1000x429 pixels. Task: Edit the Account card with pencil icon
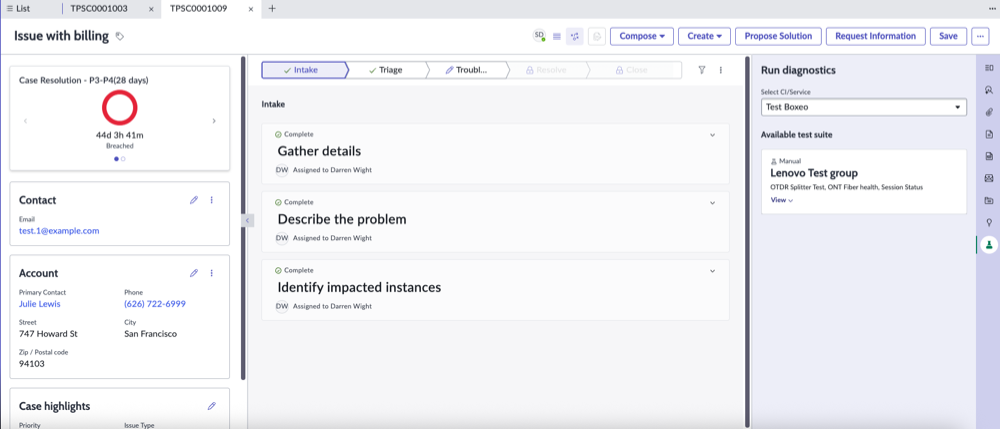(x=194, y=273)
